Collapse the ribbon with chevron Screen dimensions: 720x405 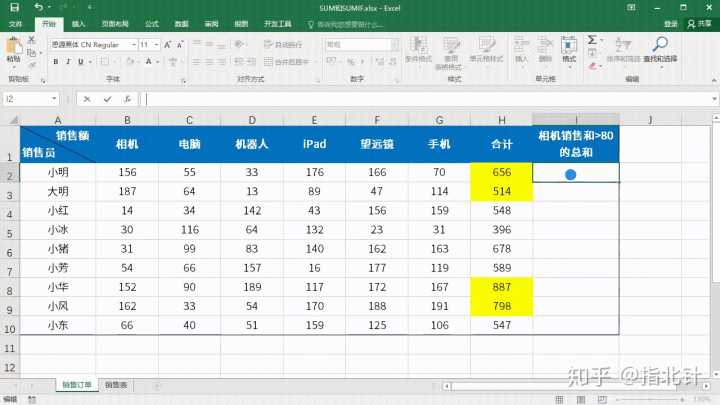pyautogui.click(x=714, y=80)
